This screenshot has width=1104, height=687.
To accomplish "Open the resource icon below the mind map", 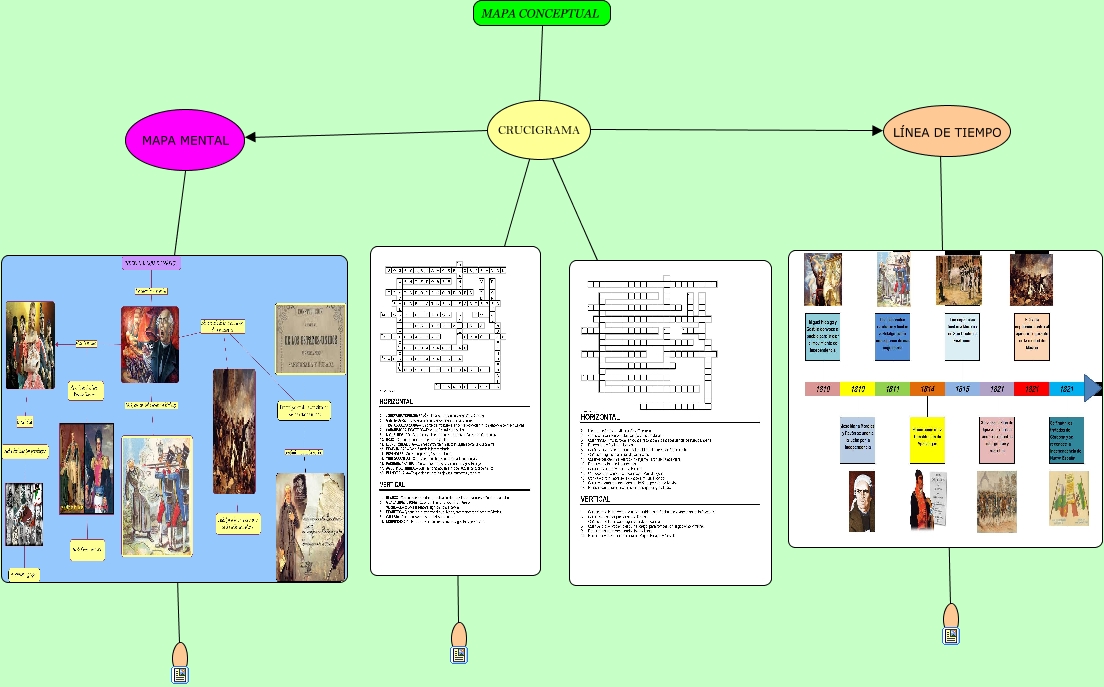I will tap(180, 675).
